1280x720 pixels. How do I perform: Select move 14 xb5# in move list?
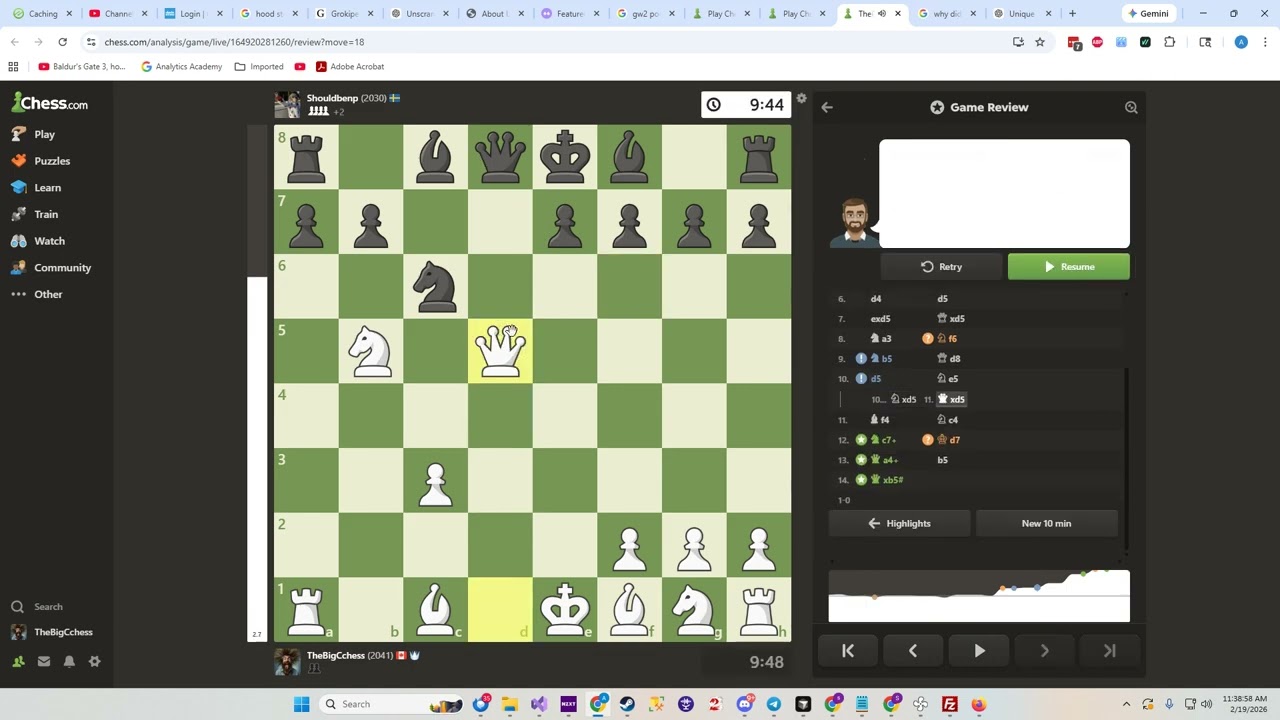(887, 480)
